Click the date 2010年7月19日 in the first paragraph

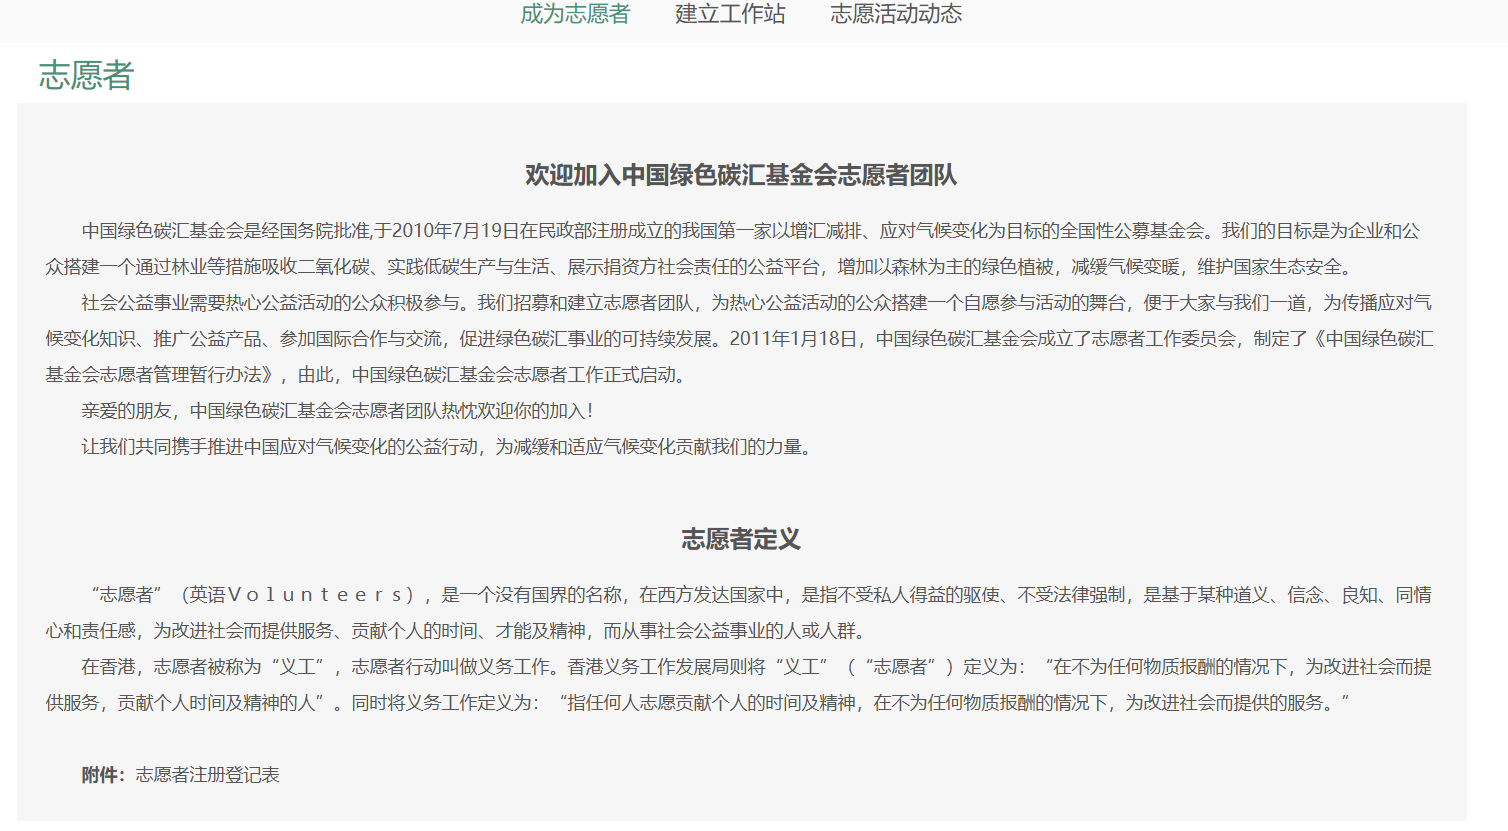click(x=455, y=231)
